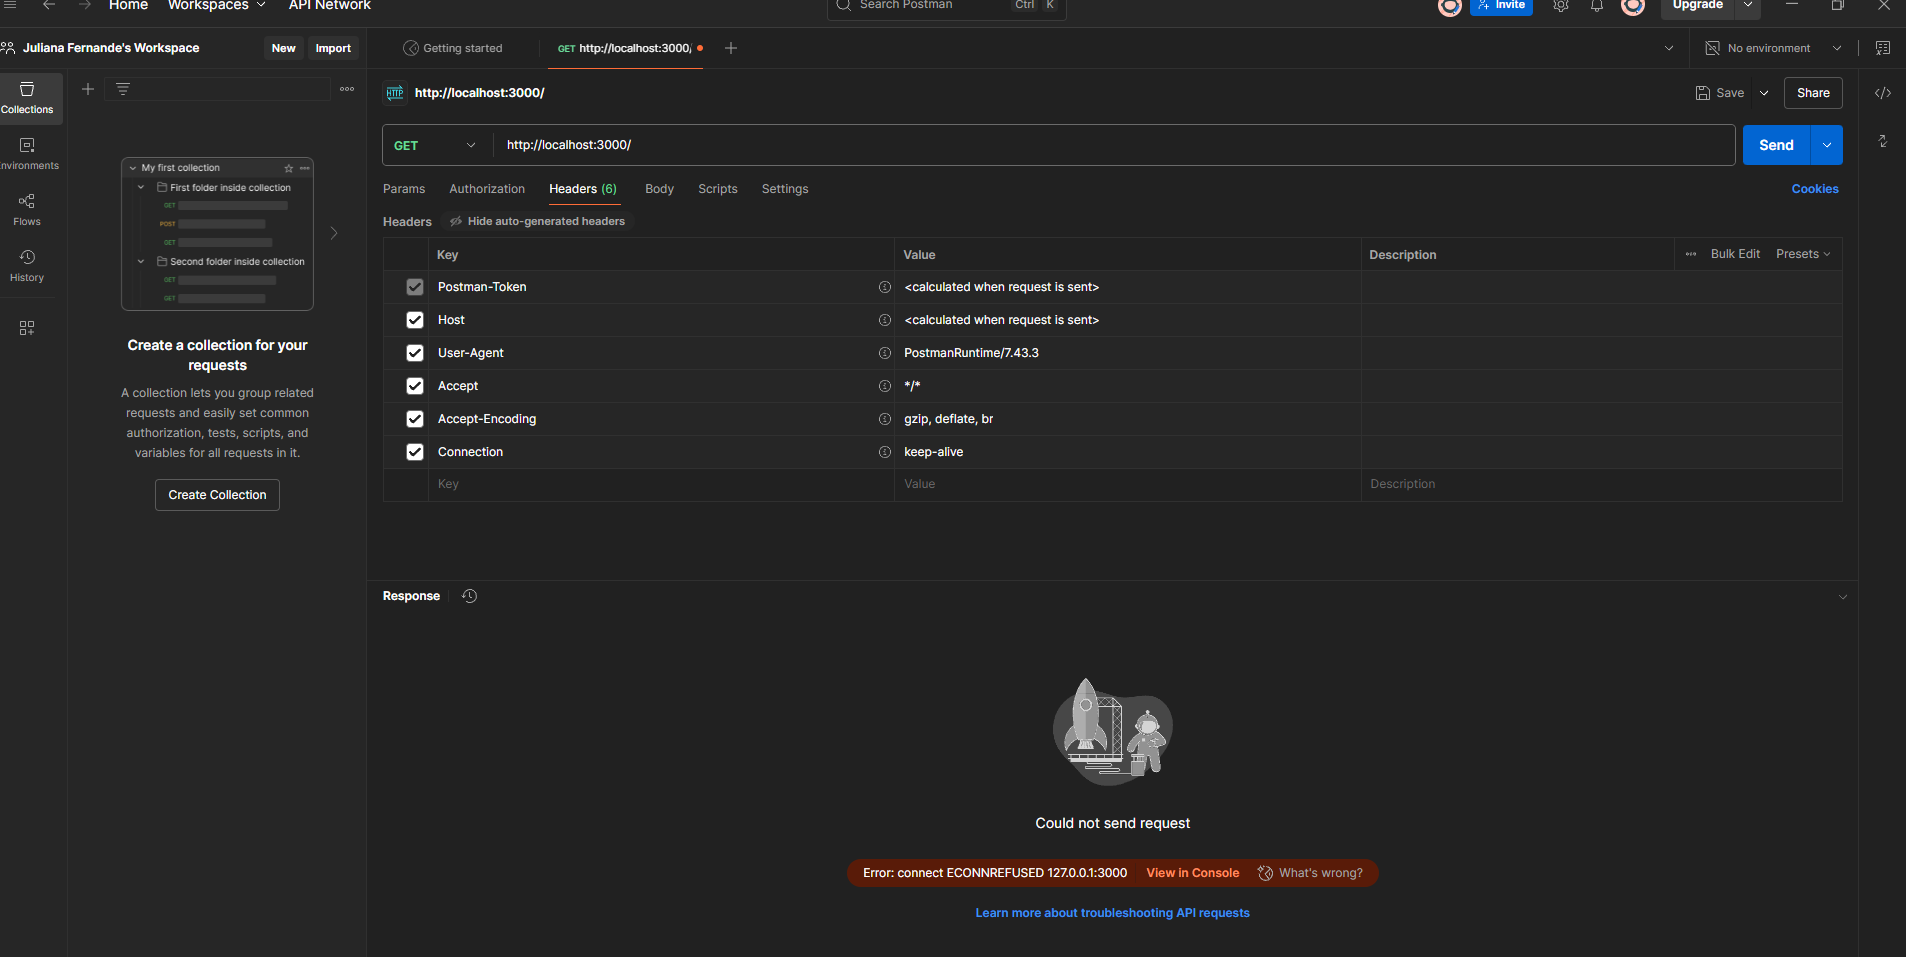The height and width of the screenshot is (957, 1906).
Task: Click the response history icon
Action: [470, 596]
